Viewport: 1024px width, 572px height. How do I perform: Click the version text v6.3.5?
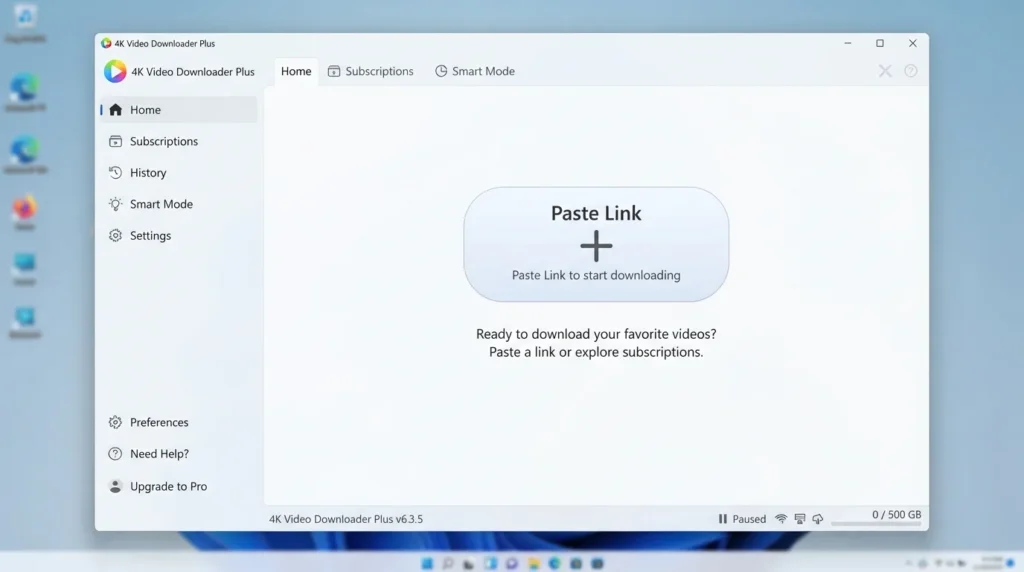point(409,519)
